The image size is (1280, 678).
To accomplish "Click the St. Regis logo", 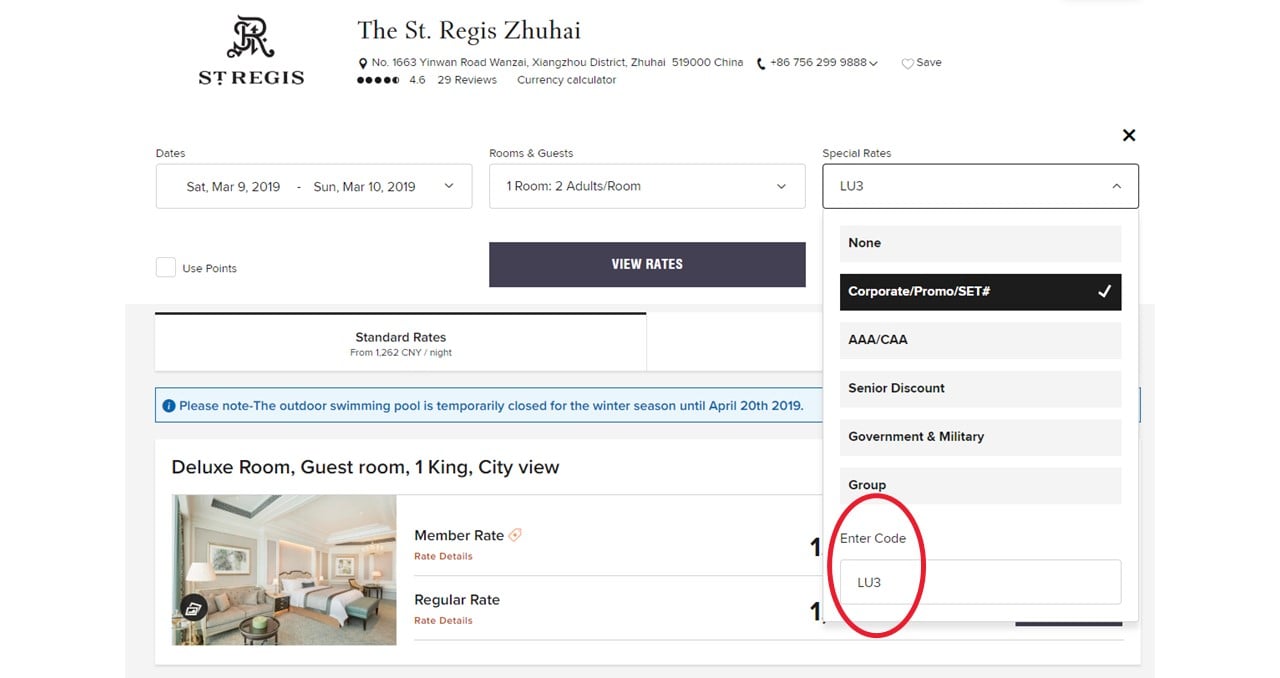I will [x=251, y=50].
